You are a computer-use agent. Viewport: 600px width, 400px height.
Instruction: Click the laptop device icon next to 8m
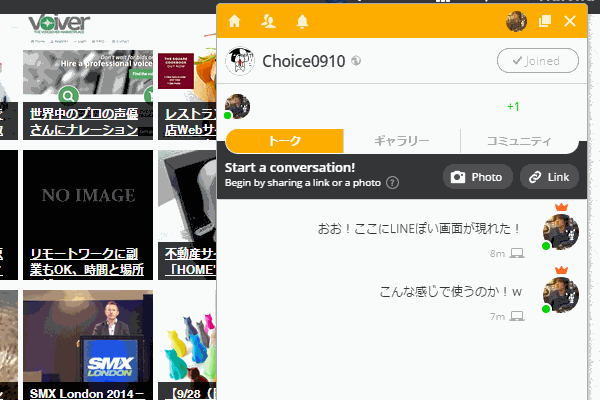pos(517,253)
